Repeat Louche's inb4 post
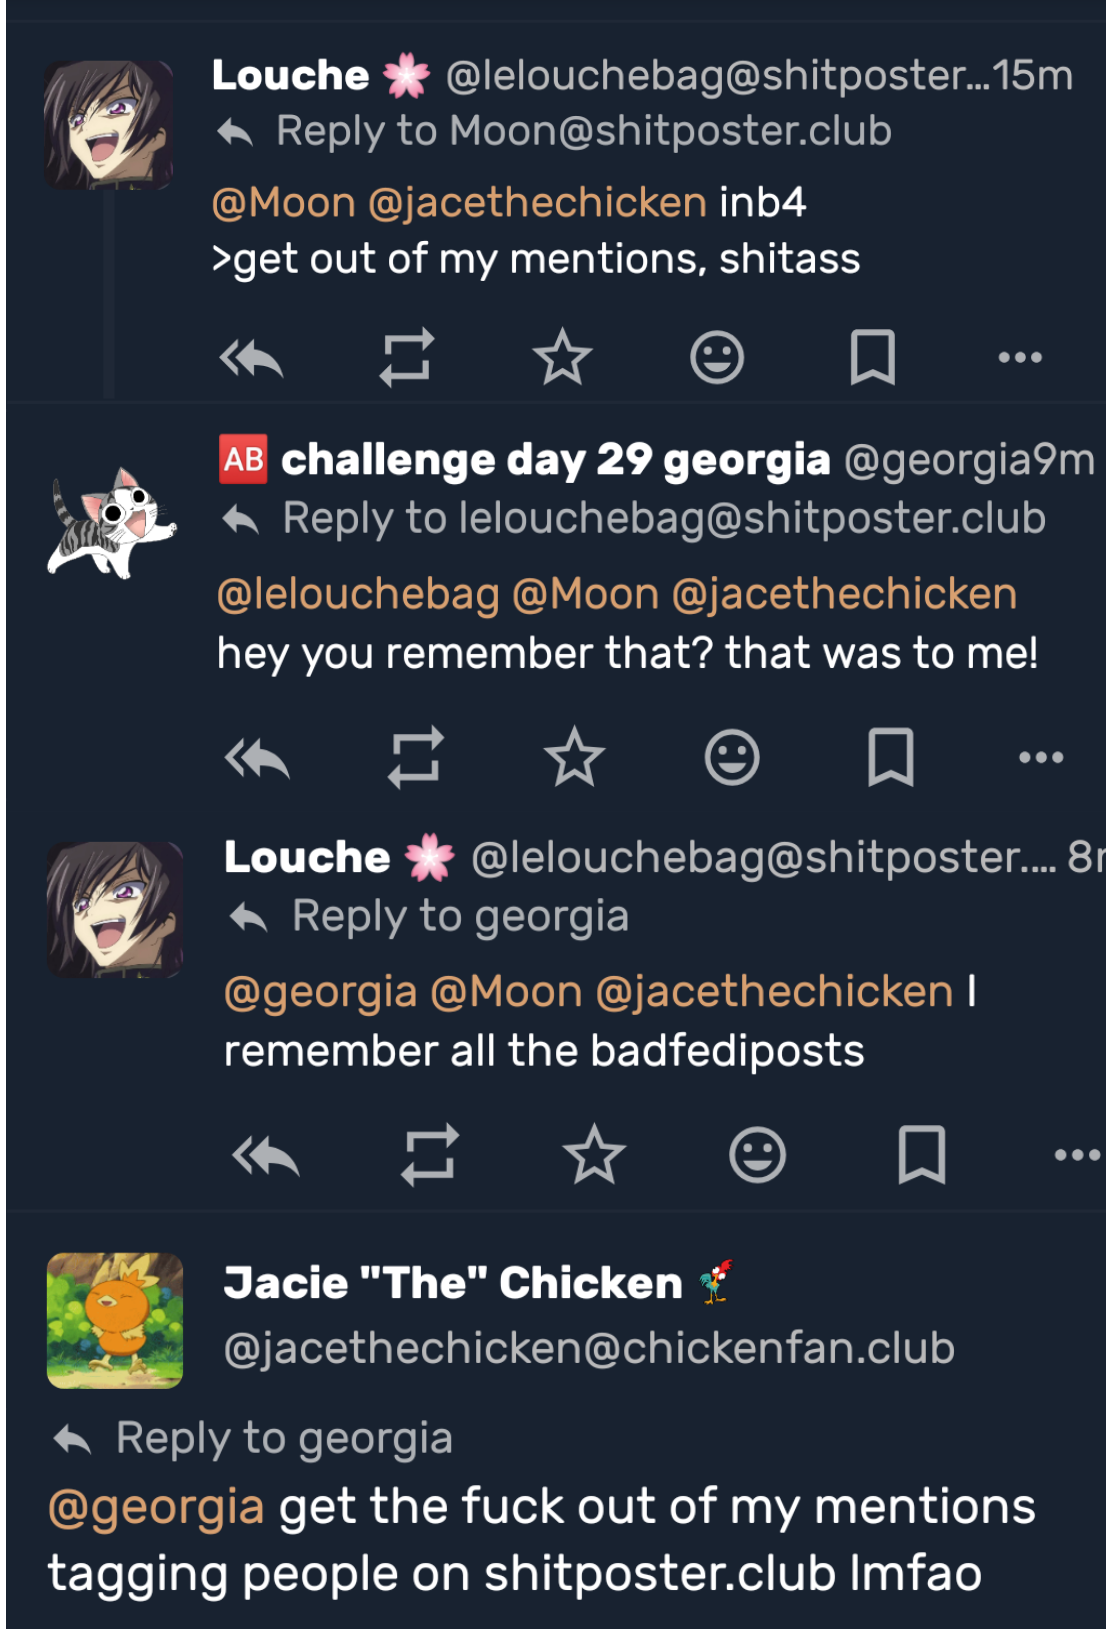Image resolution: width=1106 pixels, height=1629 pixels. [407, 357]
